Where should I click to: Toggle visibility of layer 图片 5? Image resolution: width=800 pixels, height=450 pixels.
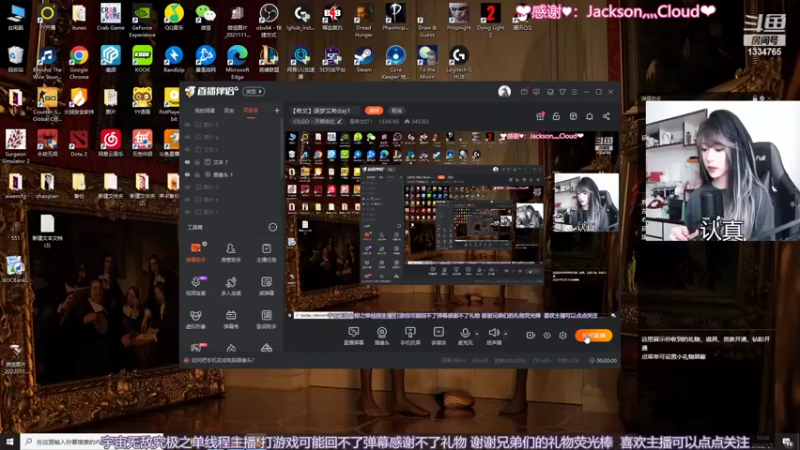187,187
